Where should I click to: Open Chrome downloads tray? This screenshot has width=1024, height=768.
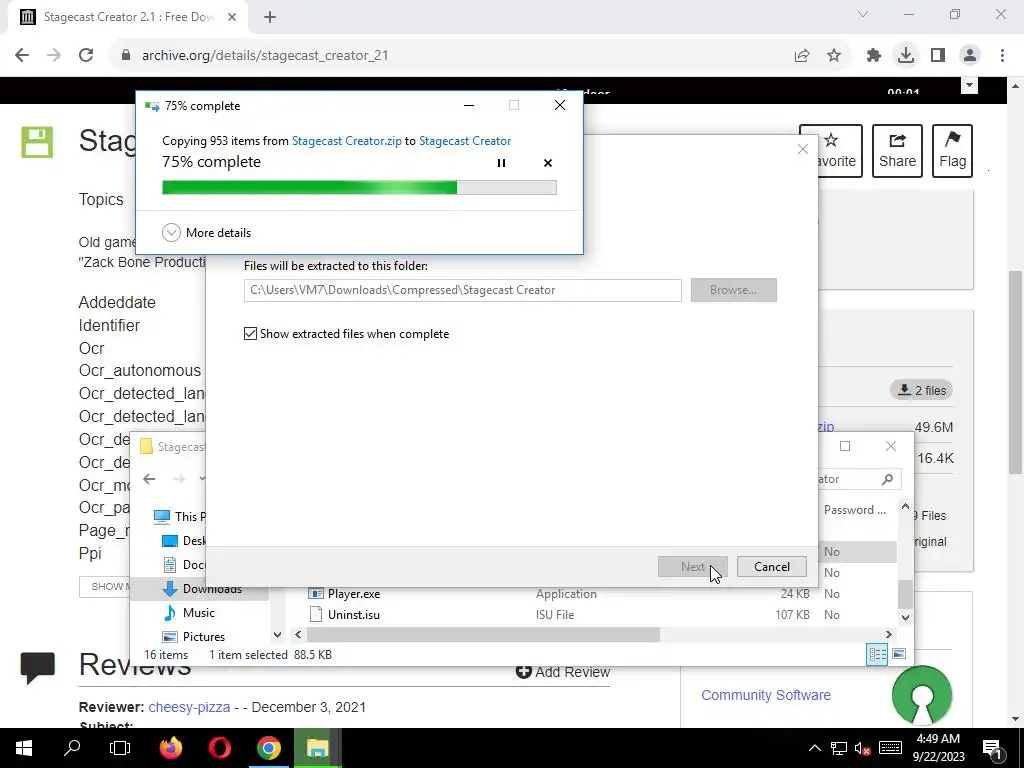coord(906,56)
